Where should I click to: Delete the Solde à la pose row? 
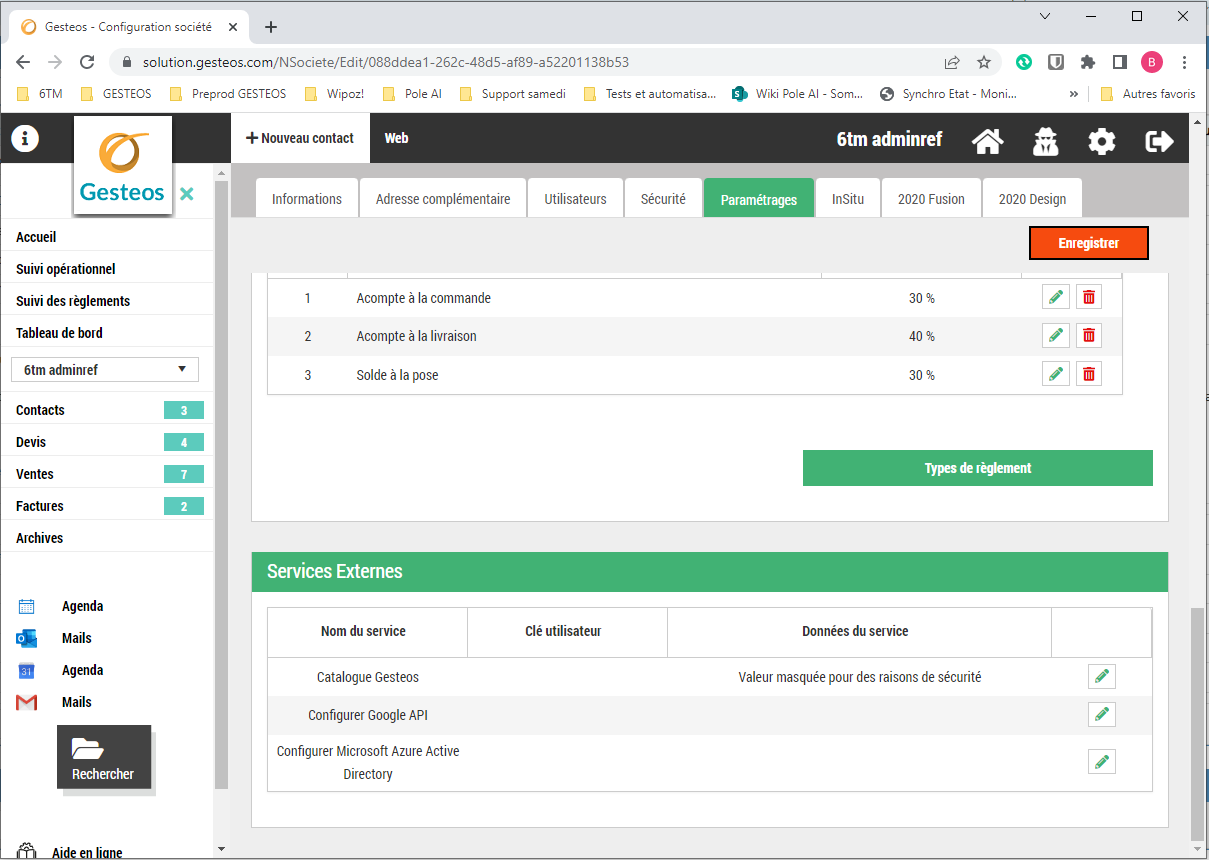click(x=1089, y=375)
